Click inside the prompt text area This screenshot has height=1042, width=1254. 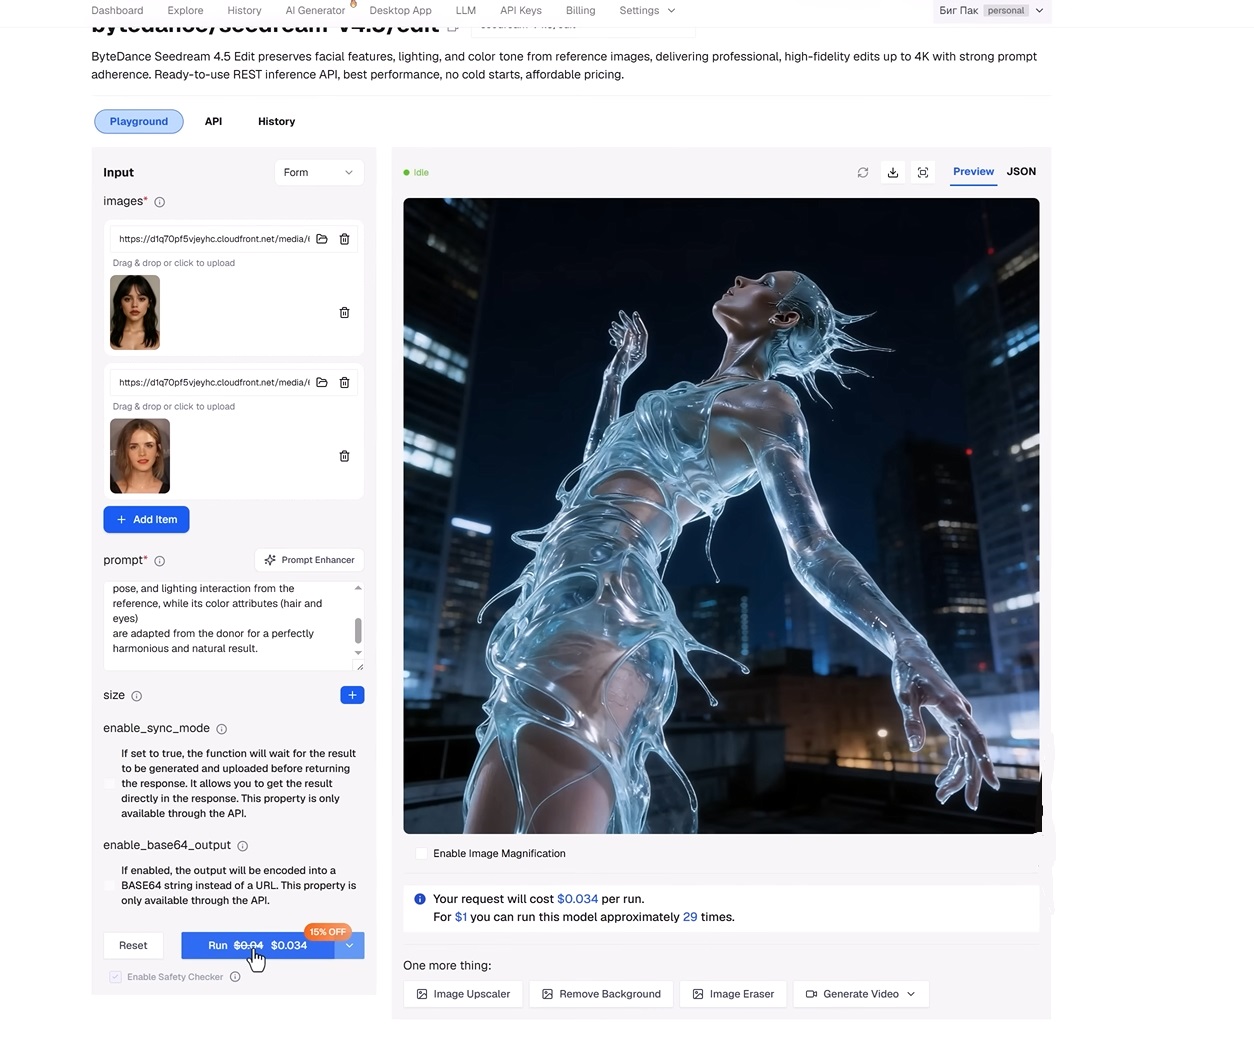point(227,626)
